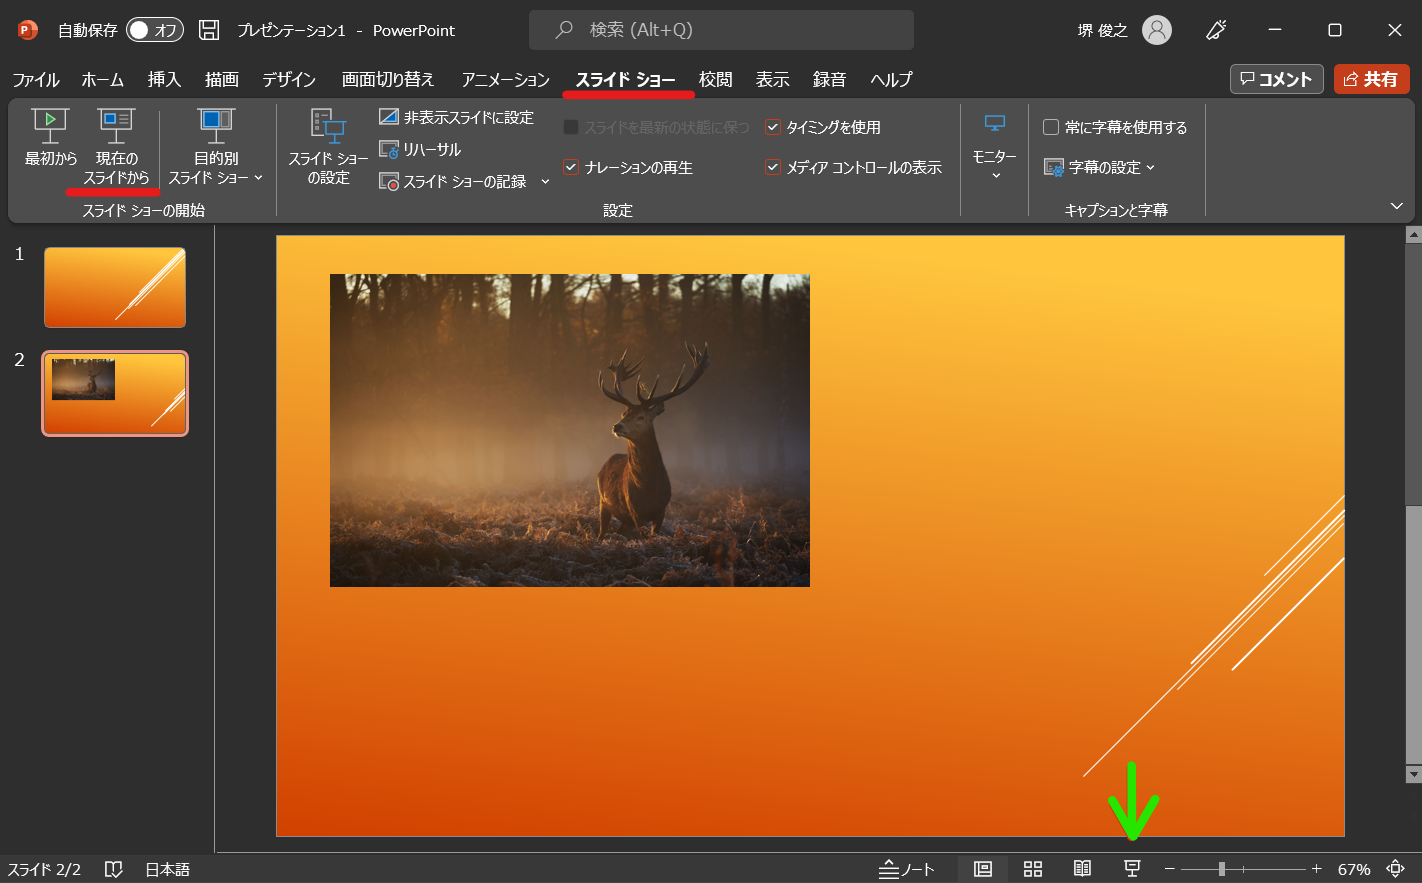Select the deer photo on the slide

pyautogui.click(x=570, y=430)
